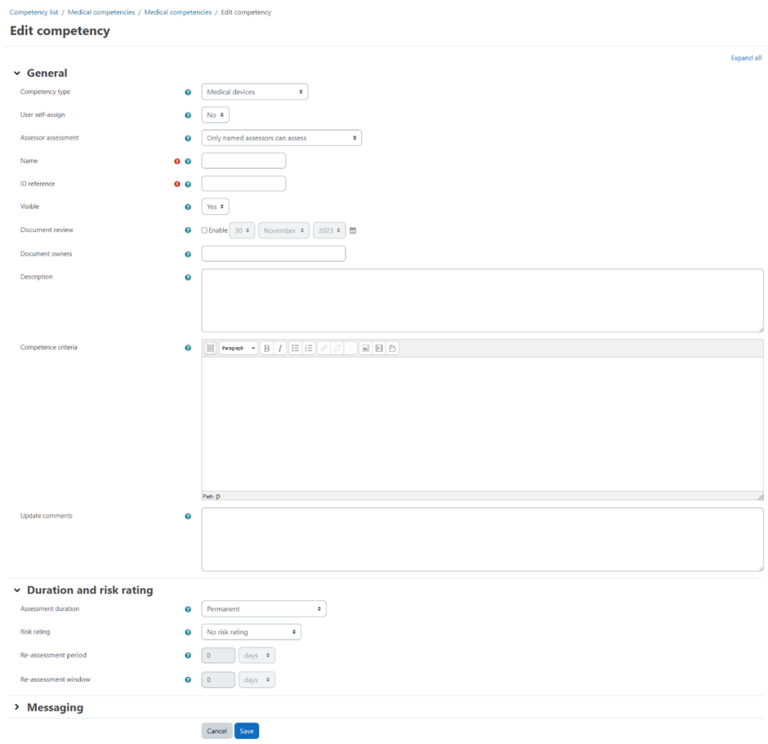
Task: Click the Cancel button
Action: pyautogui.click(x=216, y=731)
